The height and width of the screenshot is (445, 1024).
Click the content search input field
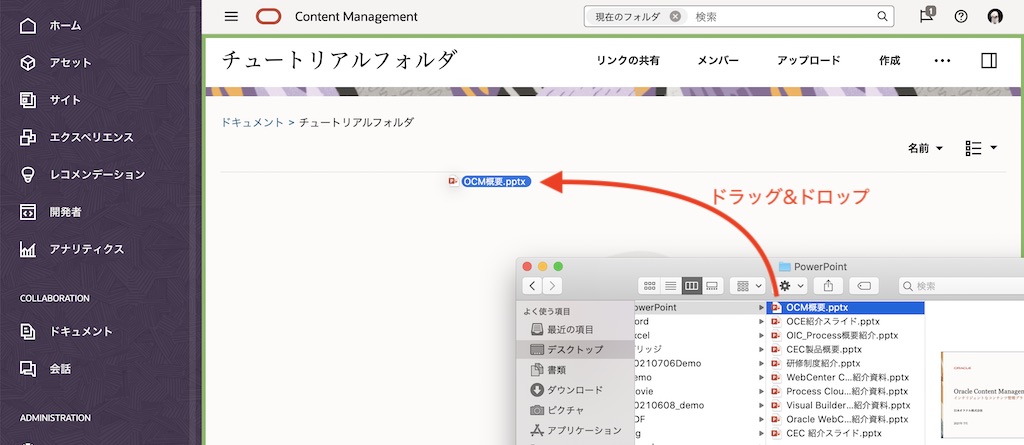pos(780,16)
